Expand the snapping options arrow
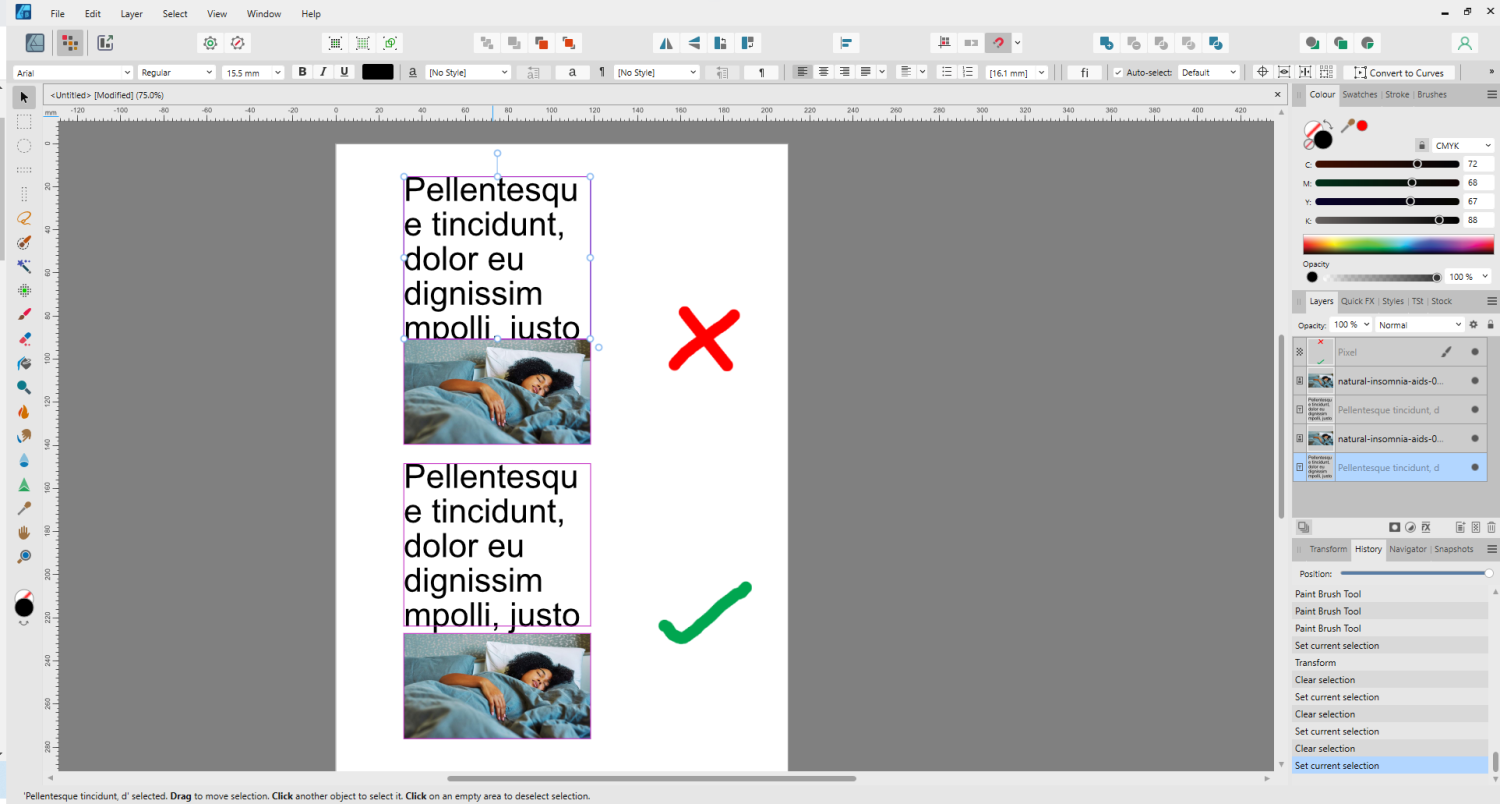1500x804 pixels. click(x=1018, y=43)
